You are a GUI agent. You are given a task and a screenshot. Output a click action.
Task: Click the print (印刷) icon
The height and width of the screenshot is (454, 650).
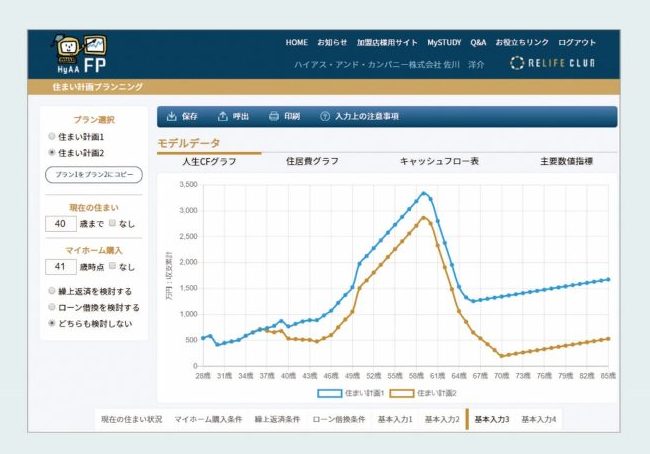(274, 116)
